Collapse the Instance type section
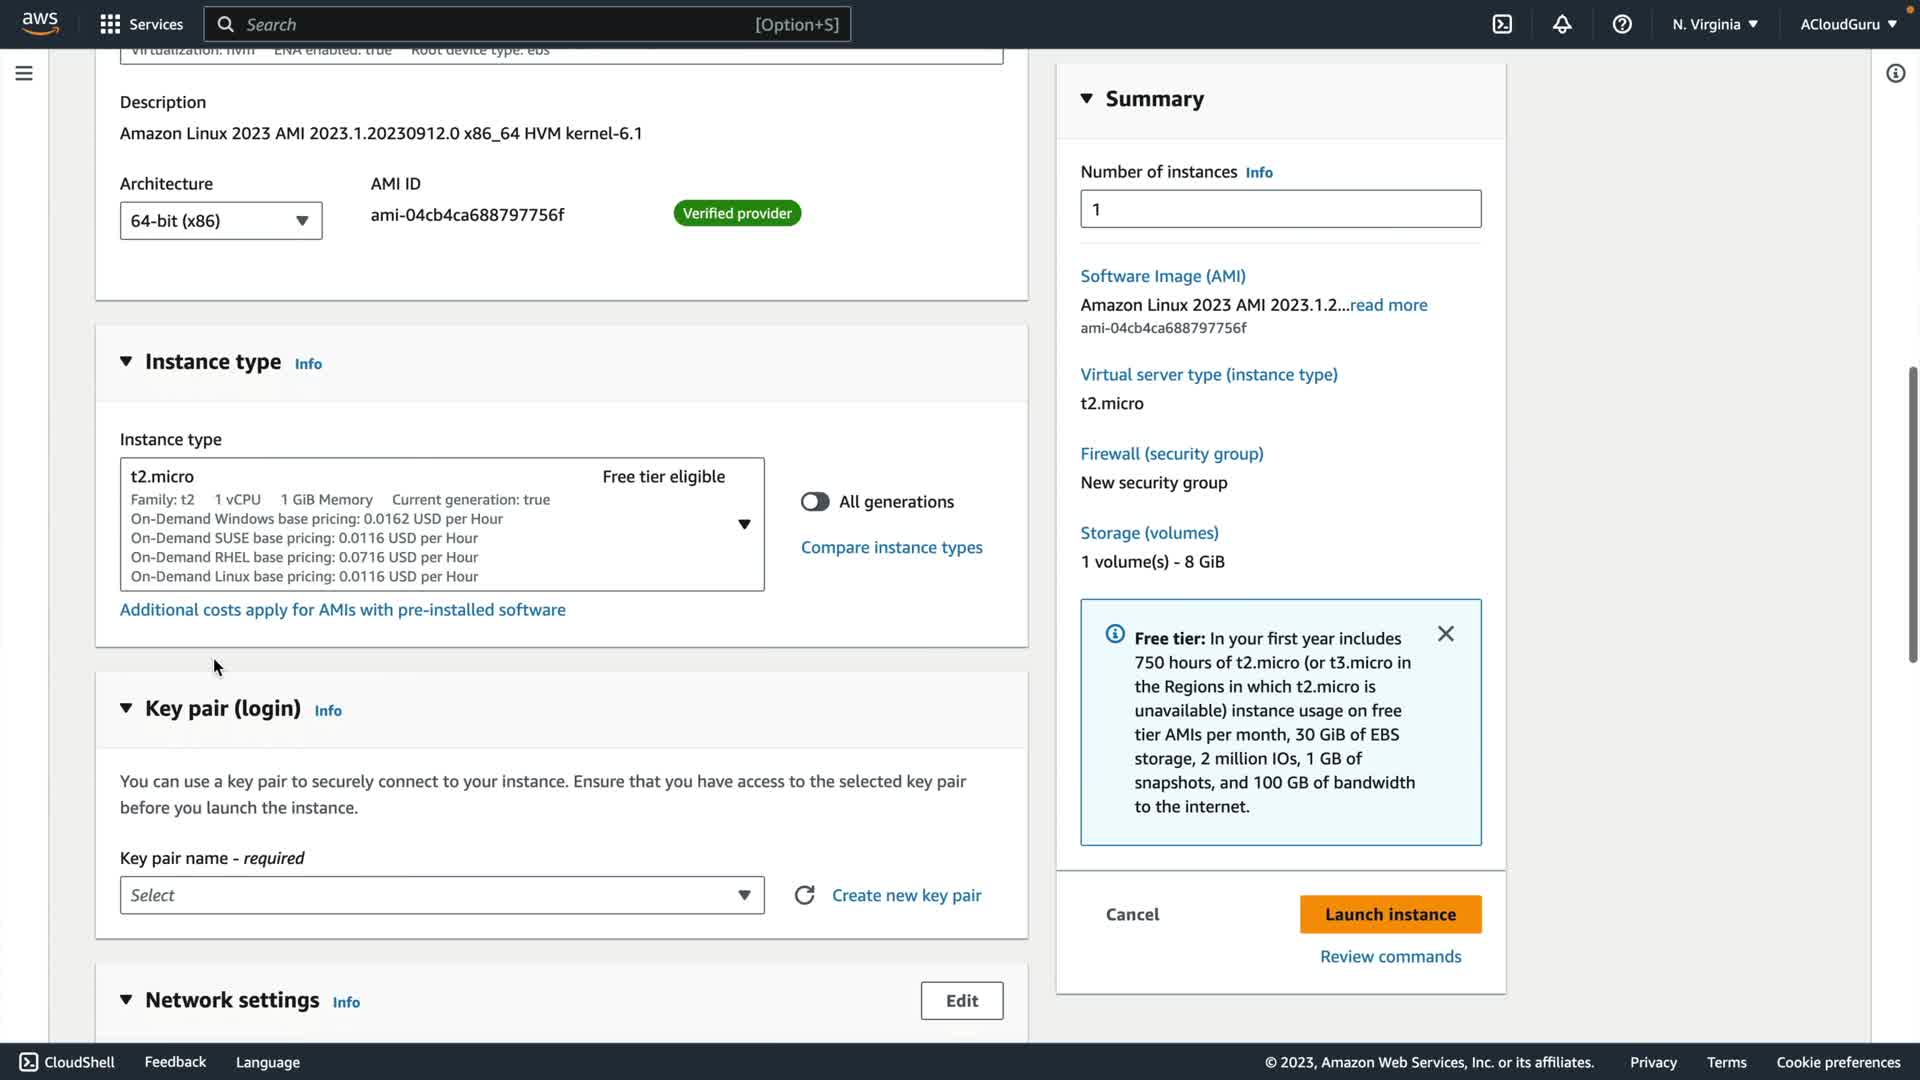 (x=126, y=362)
